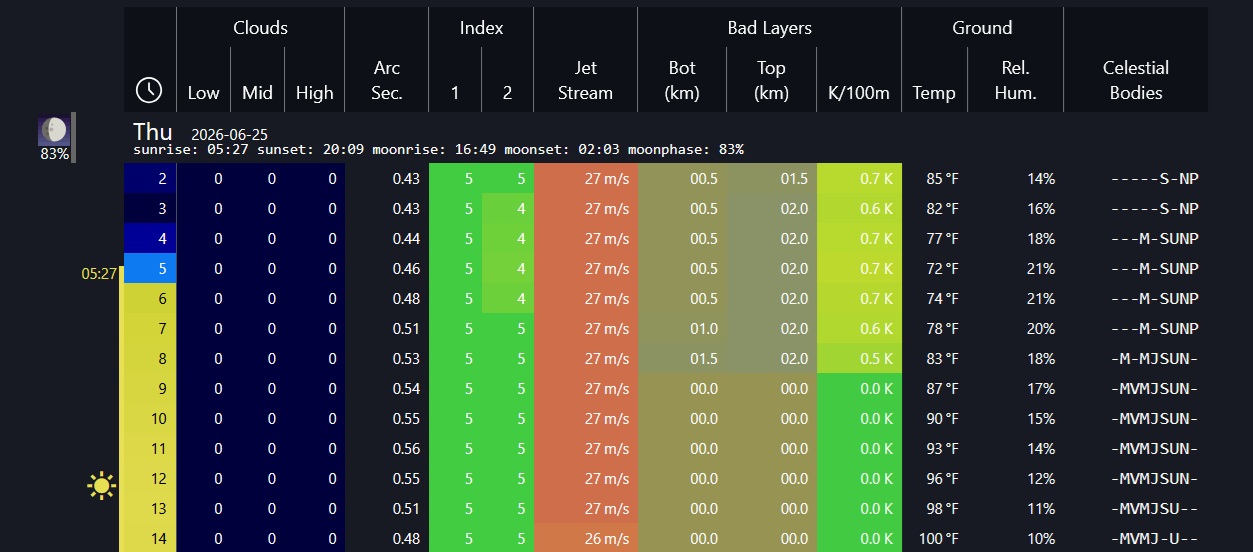Click the clock icon in the header
Viewport: 1253px width, 552px height.
(x=149, y=90)
